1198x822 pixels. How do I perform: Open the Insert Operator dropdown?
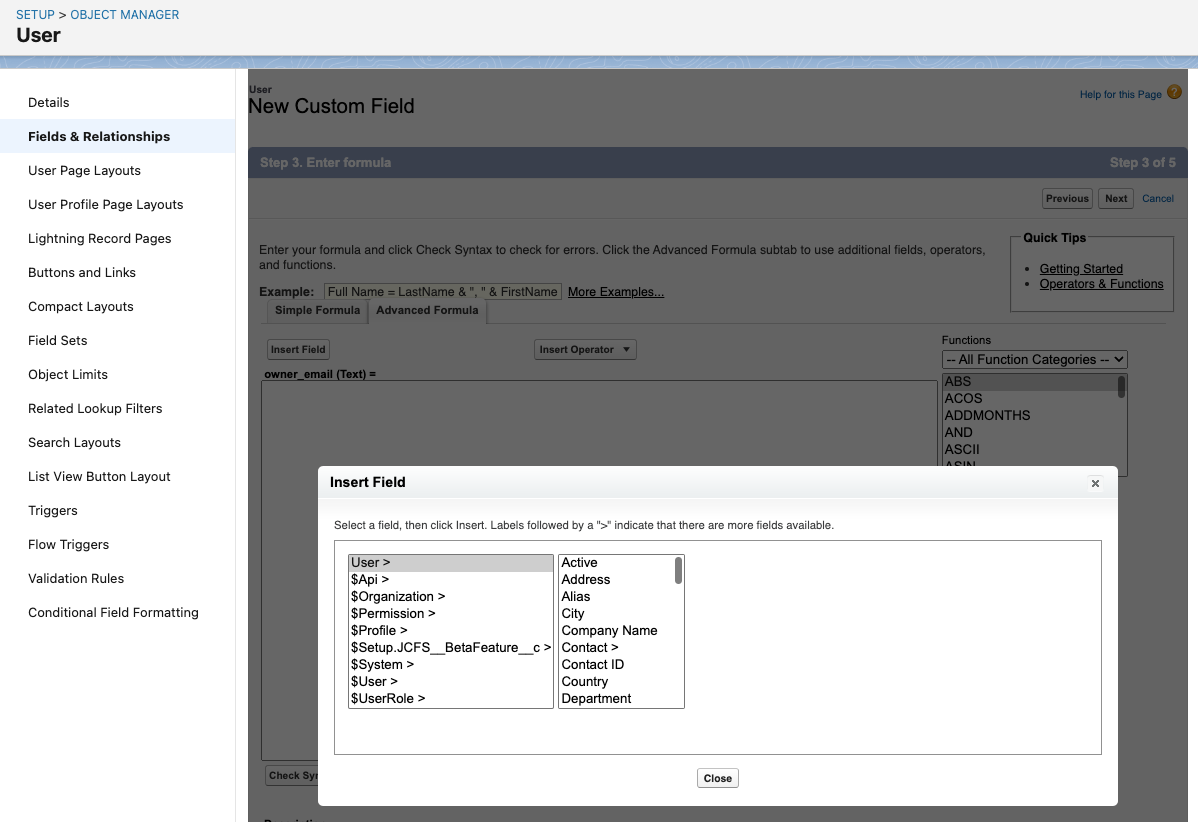(x=585, y=349)
